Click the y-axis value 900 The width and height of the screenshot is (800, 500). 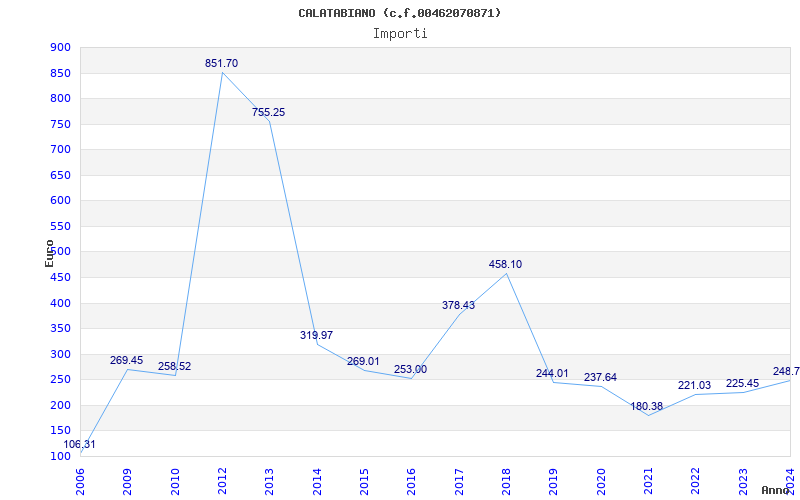(x=60, y=47)
